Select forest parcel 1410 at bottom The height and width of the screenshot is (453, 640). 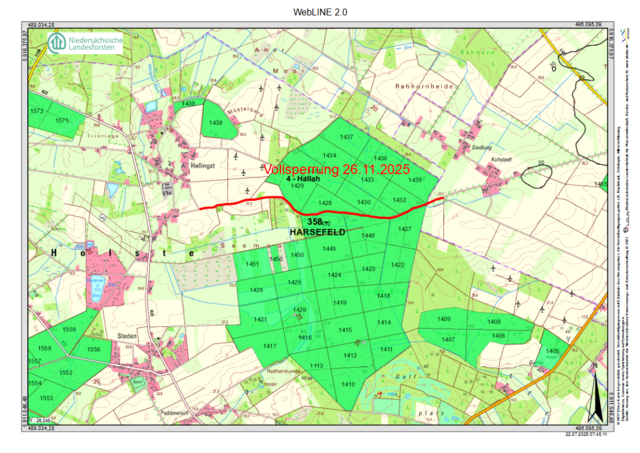point(348,384)
